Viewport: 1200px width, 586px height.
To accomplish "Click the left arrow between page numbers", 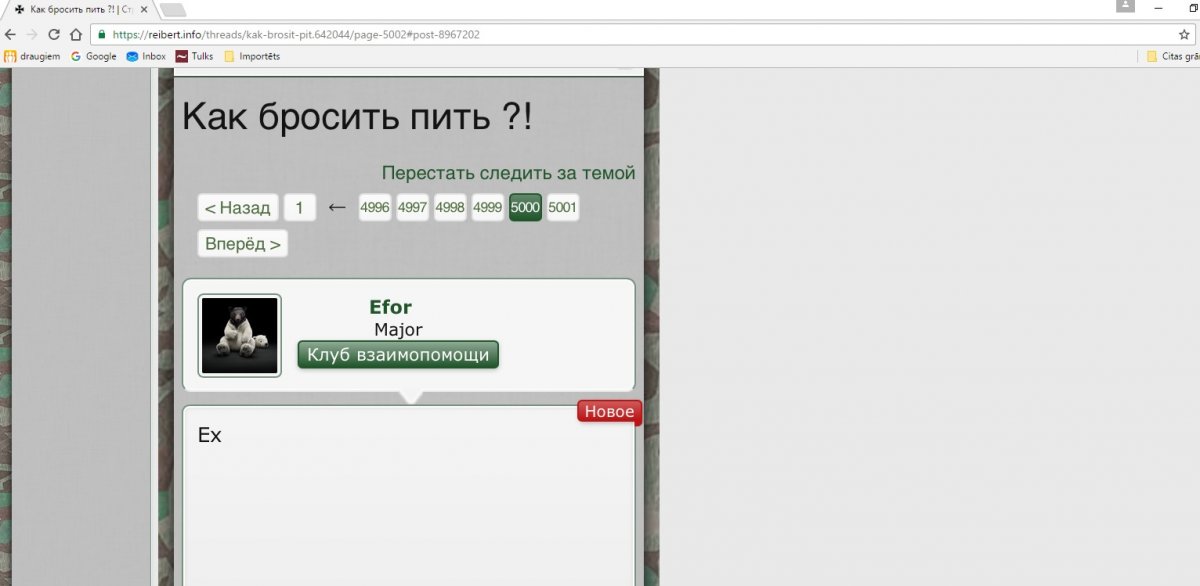I will [x=337, y=208].
